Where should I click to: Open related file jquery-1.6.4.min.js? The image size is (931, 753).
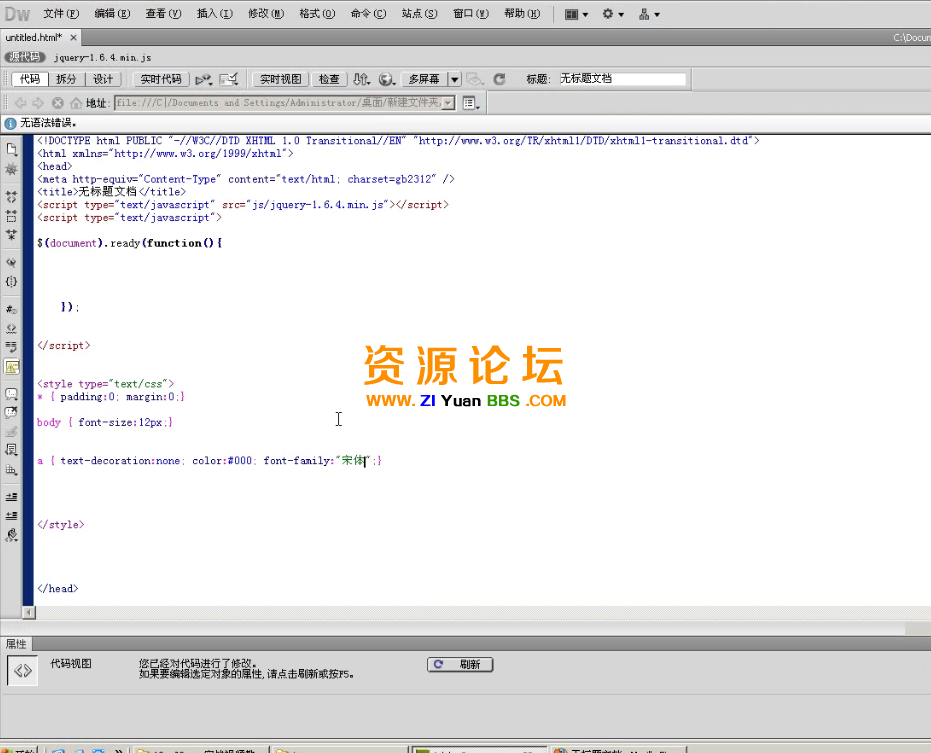click(x=102, y=58)
